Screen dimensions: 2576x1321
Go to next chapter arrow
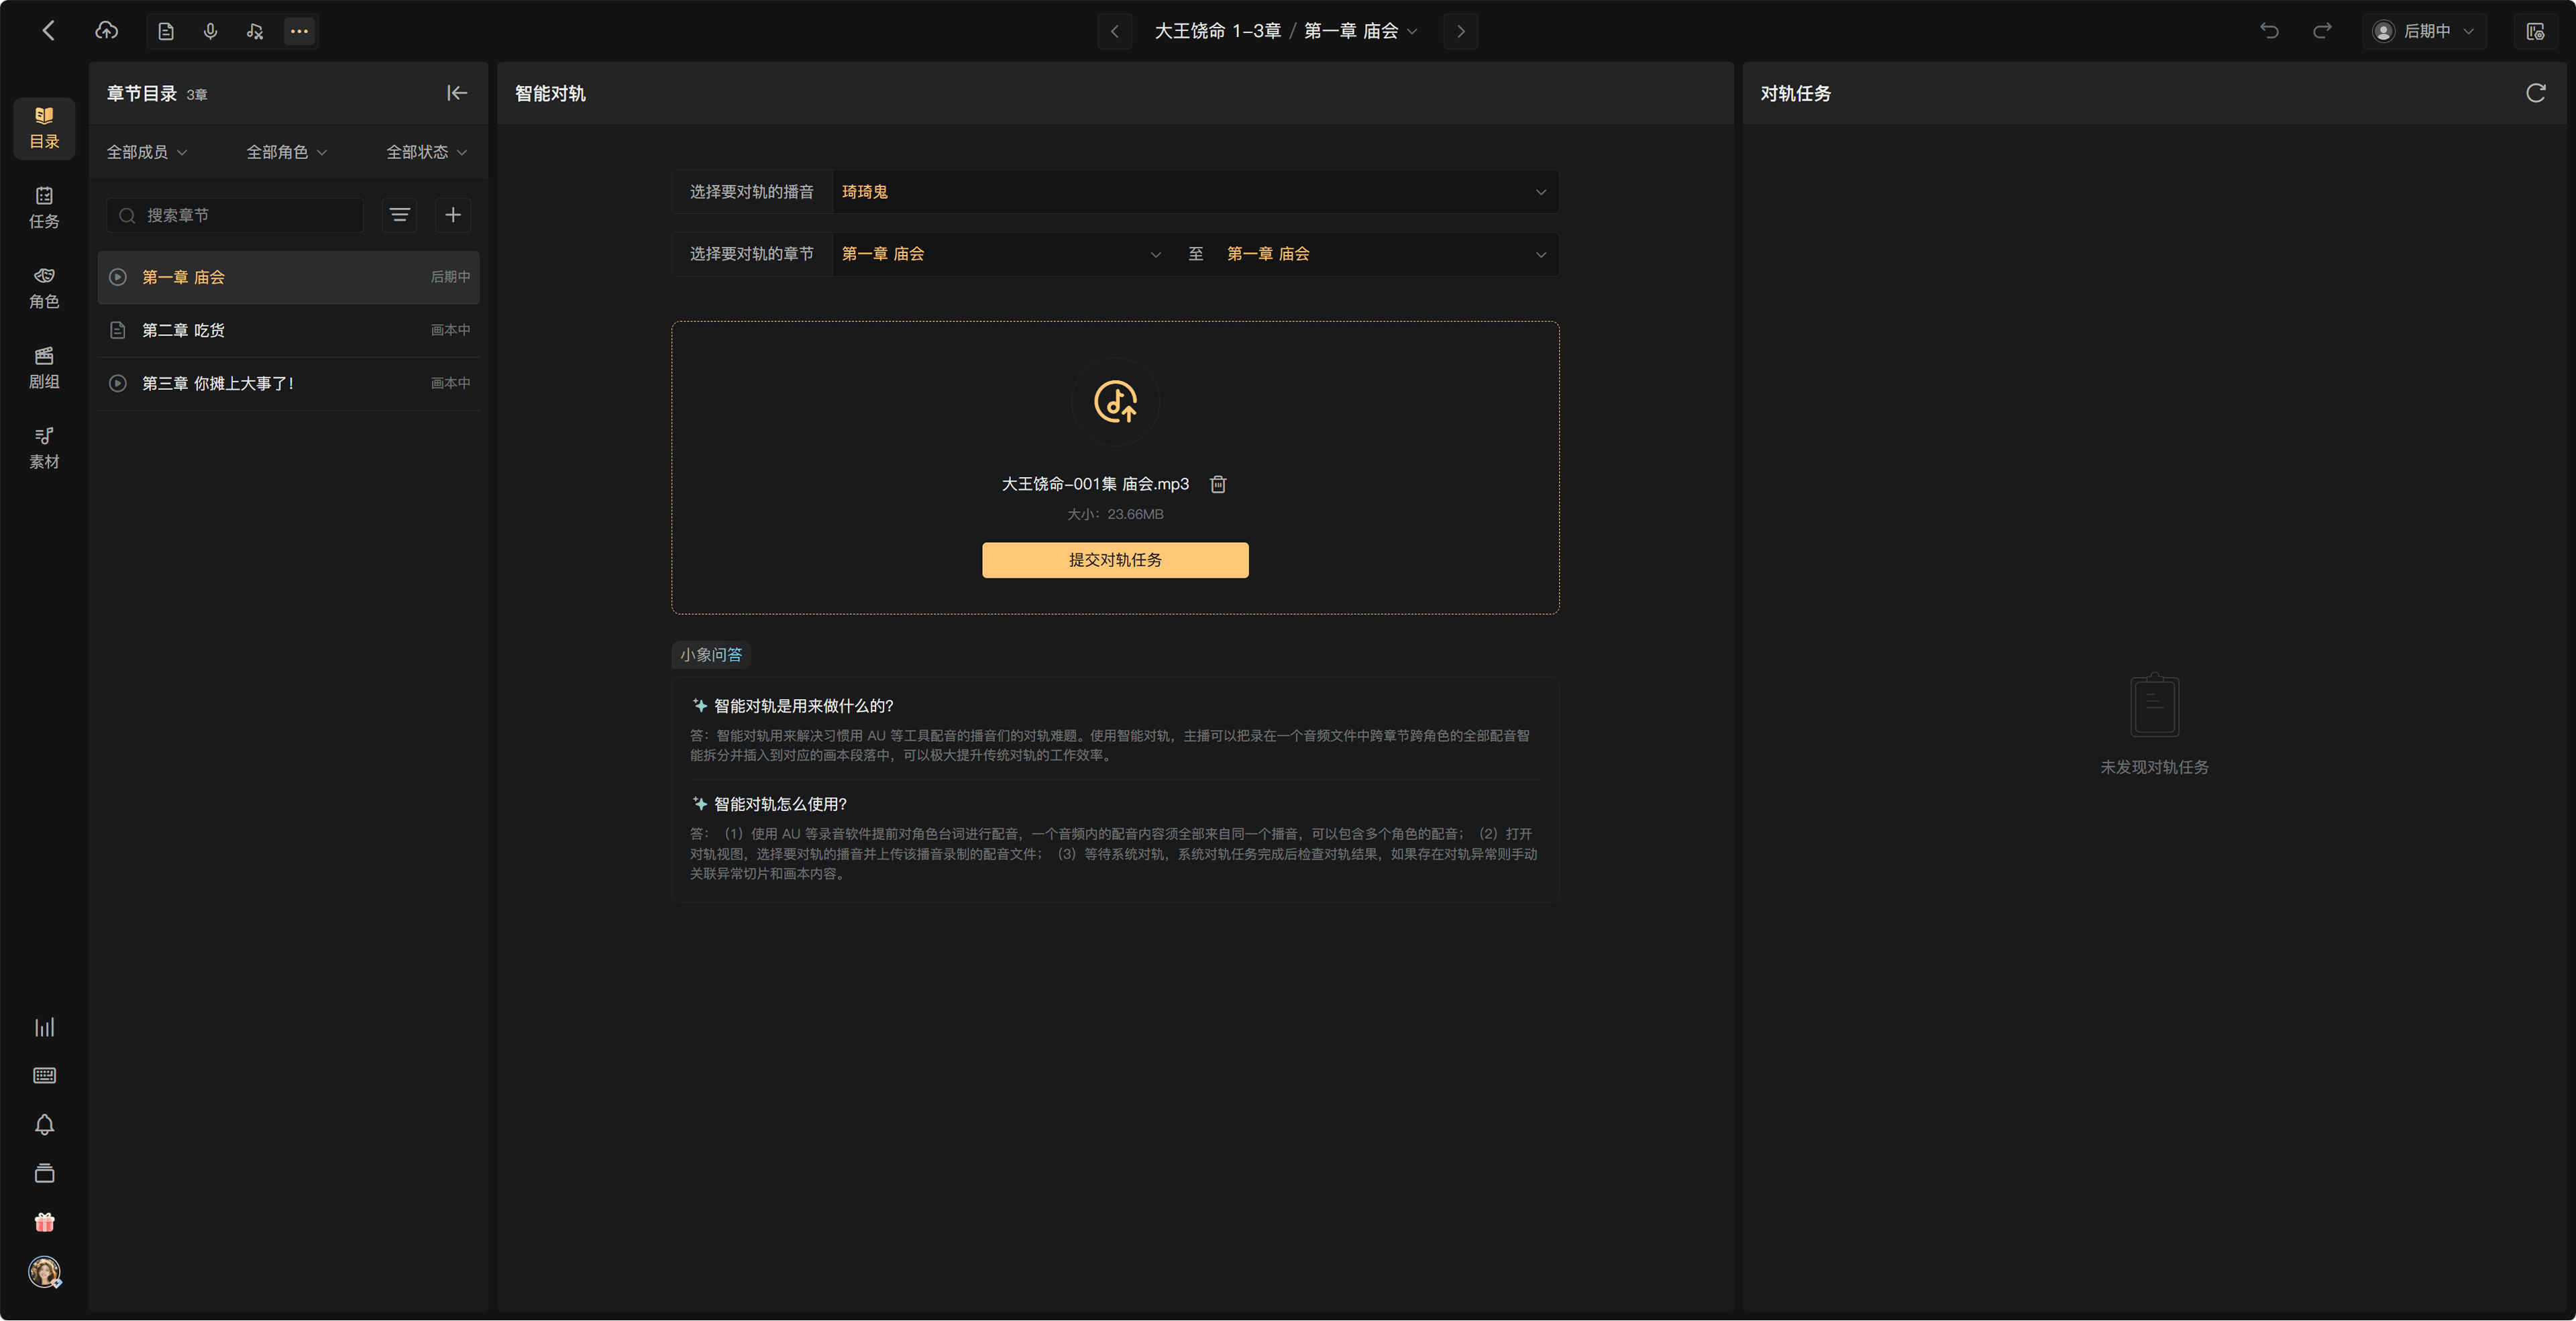(1460, 31)
